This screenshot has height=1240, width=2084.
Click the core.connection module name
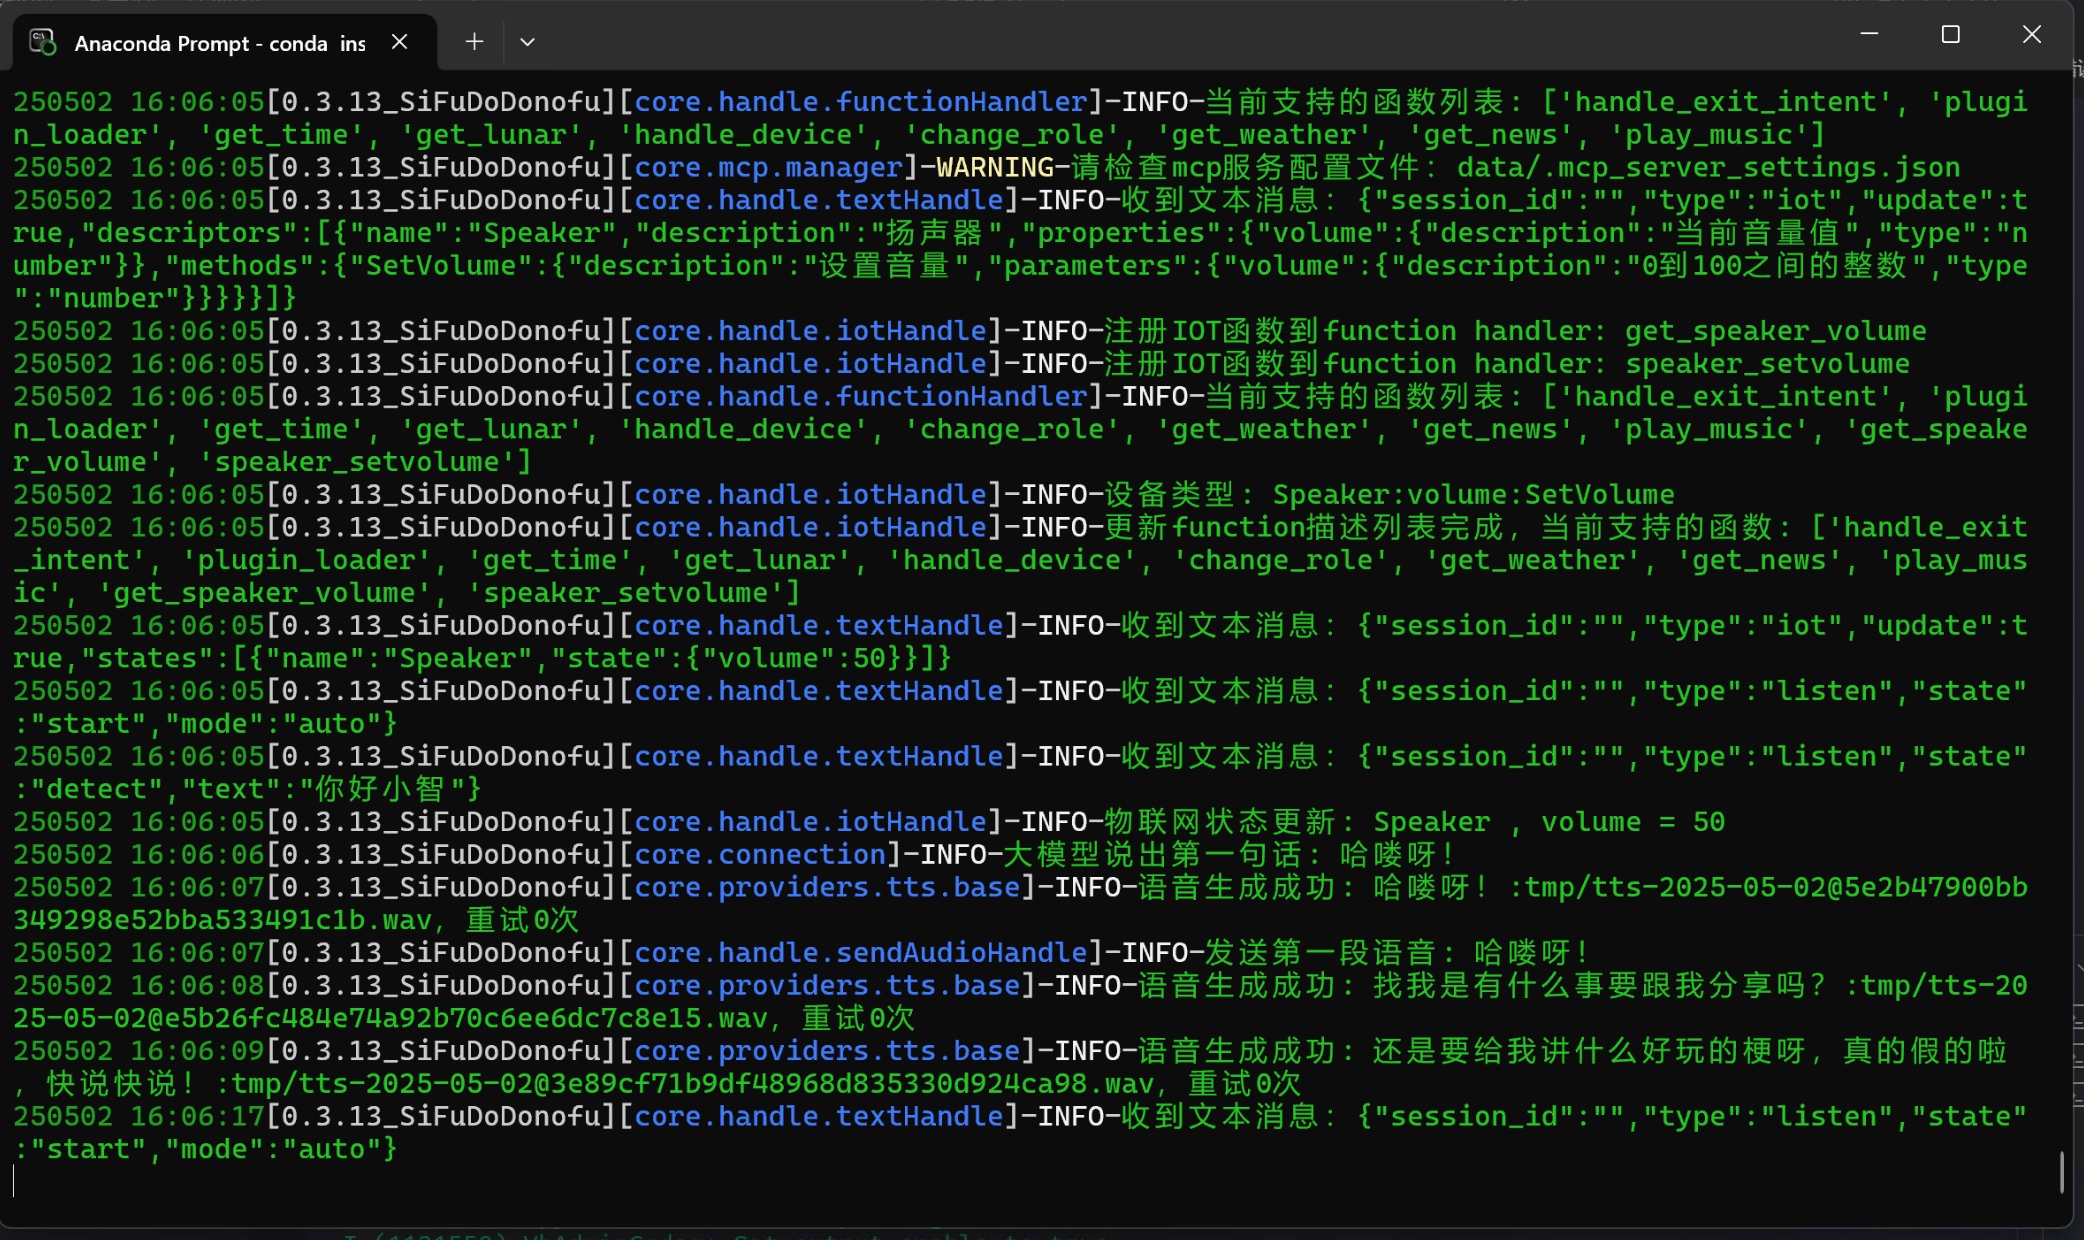click(760, 854)
